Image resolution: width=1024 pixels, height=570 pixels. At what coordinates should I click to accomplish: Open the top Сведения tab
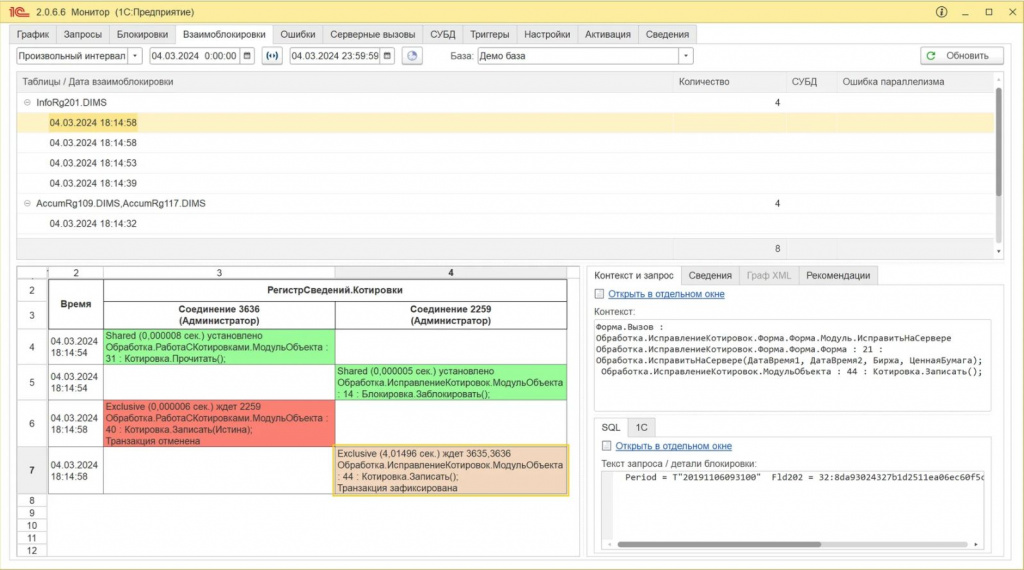pos(667,35)
